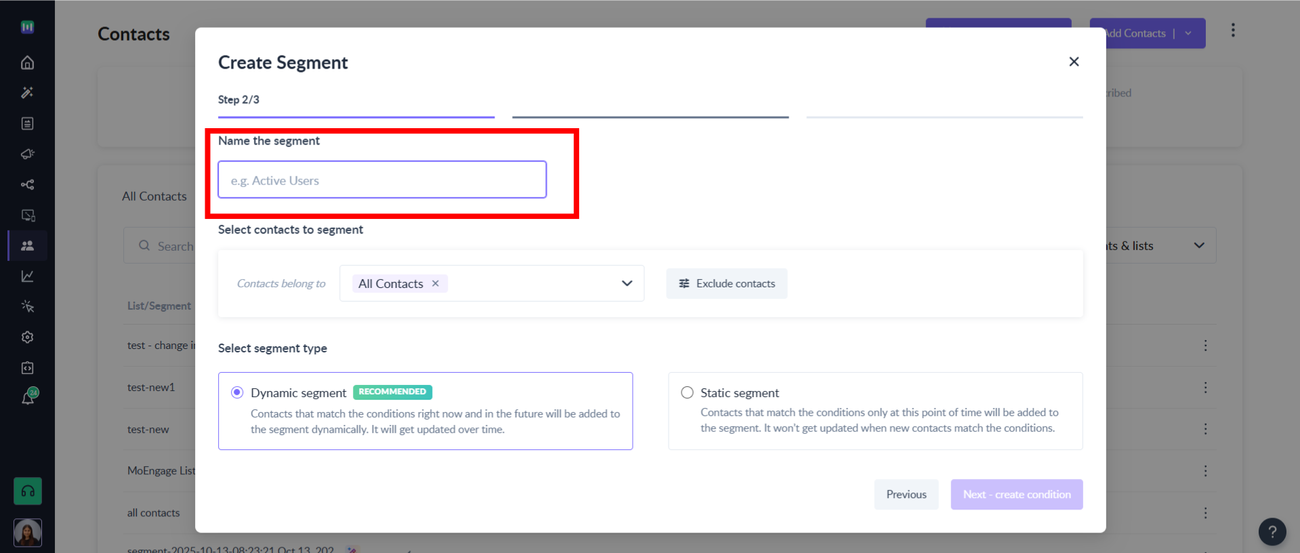Open row menu for test - change row
The image size is (1300, 553).
coord(1205,345)
